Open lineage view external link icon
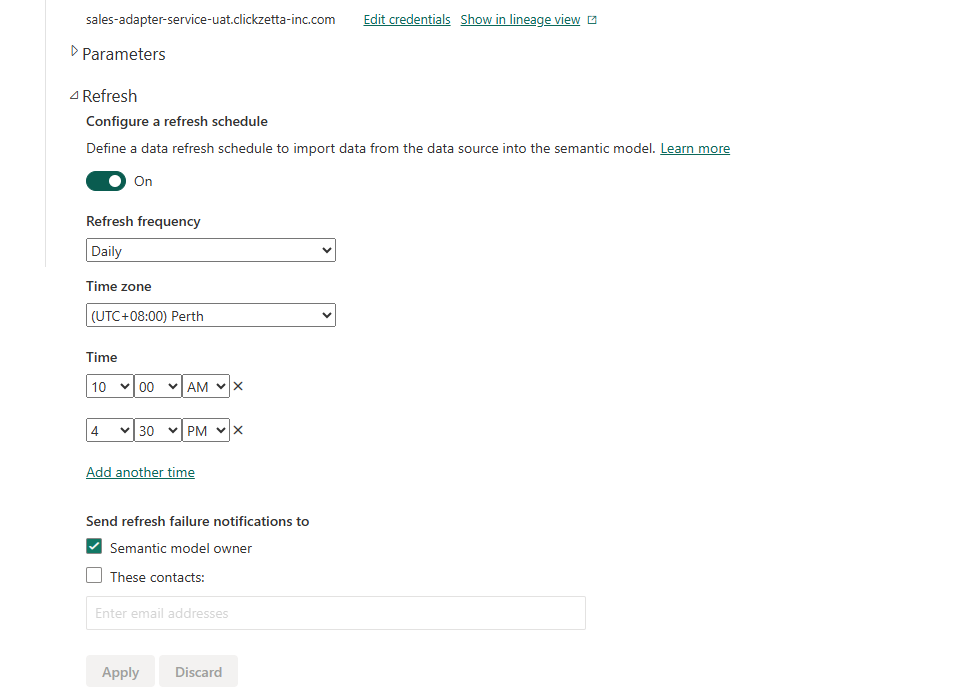 tap(592, 20)
